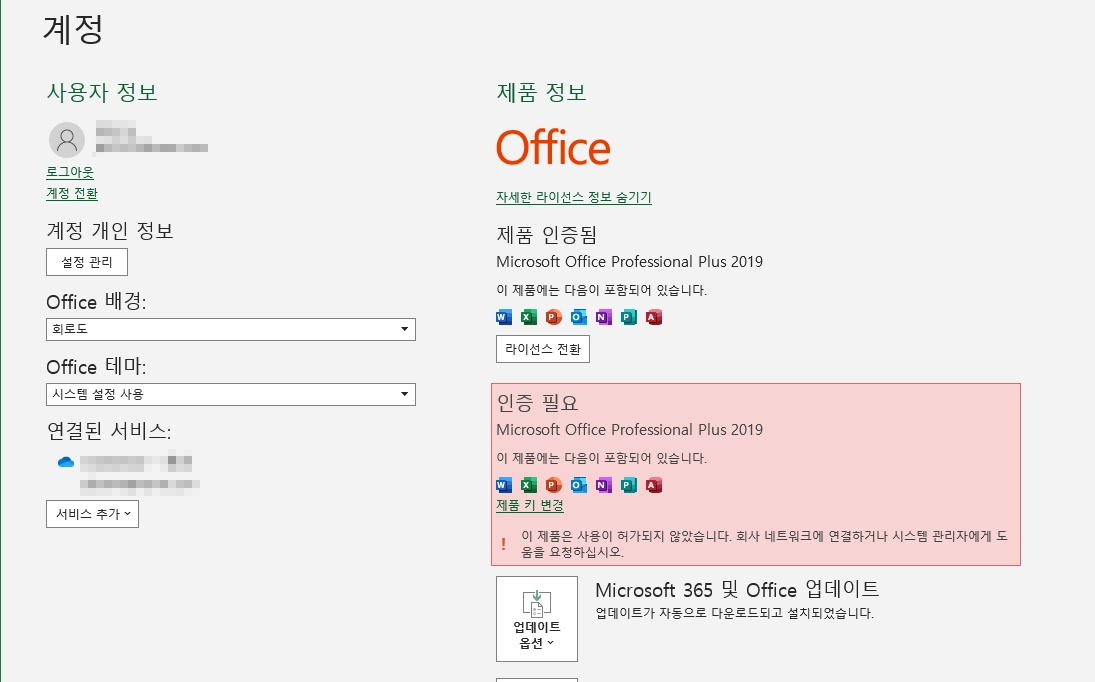Click the OneNote icon in the 인증 필요 box

[604, 485]
